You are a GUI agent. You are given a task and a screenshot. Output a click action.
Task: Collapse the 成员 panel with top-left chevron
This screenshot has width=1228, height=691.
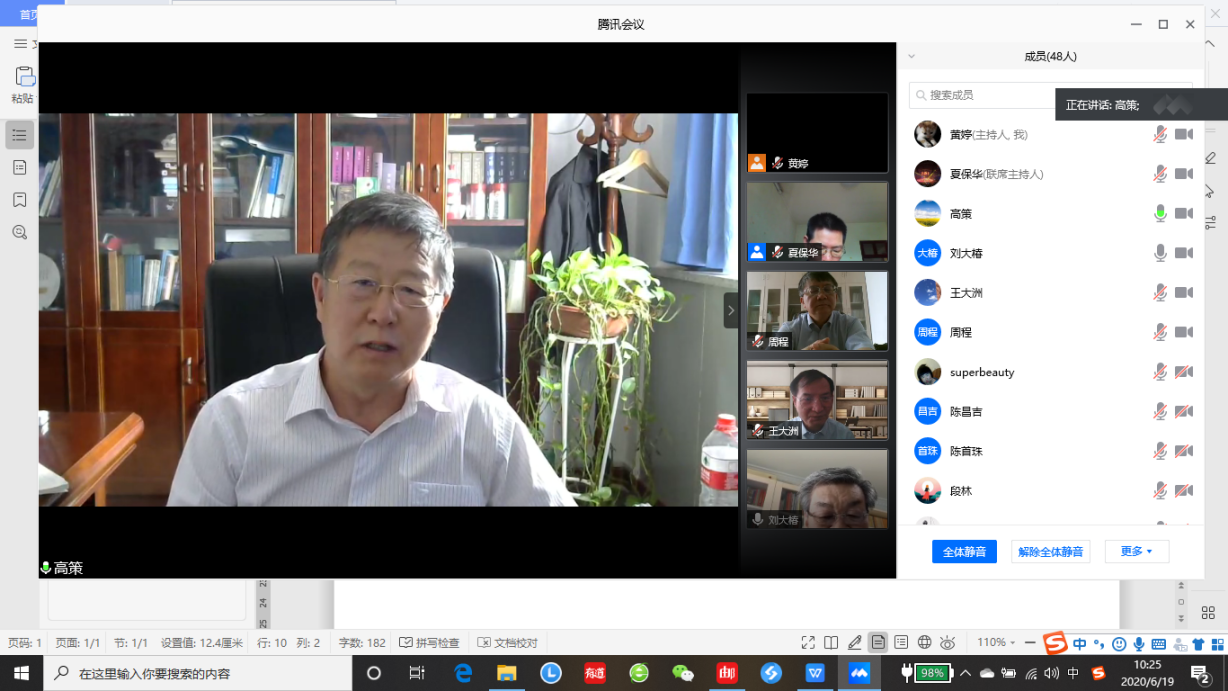[911, 57]
